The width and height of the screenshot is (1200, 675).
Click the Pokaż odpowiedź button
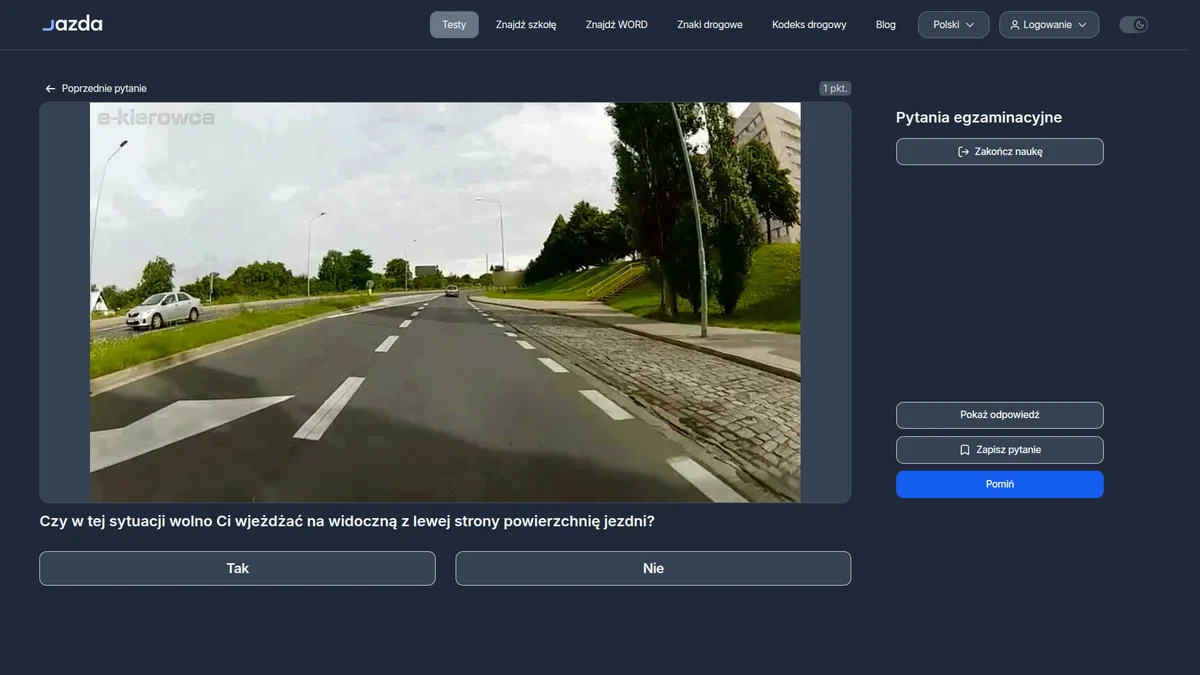[1000, 415]
